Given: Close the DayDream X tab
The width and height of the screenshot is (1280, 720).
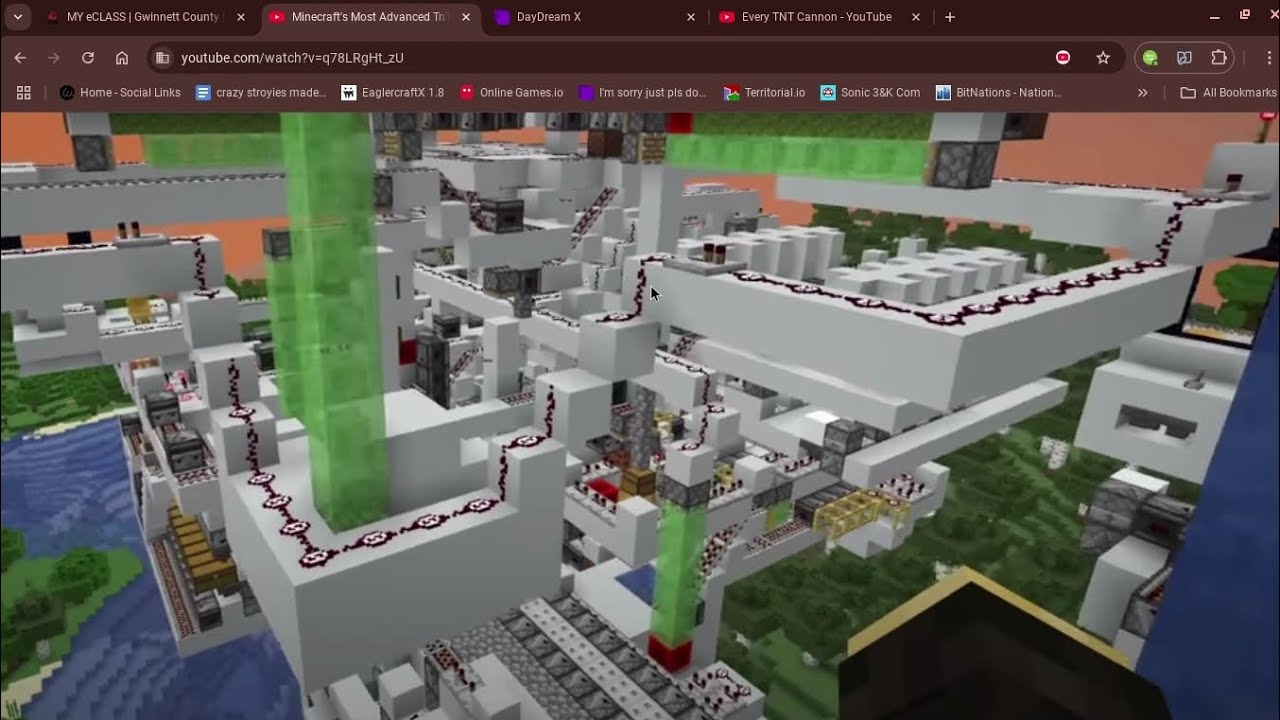Looking at the screenshot, I should (x=691, y=17).
